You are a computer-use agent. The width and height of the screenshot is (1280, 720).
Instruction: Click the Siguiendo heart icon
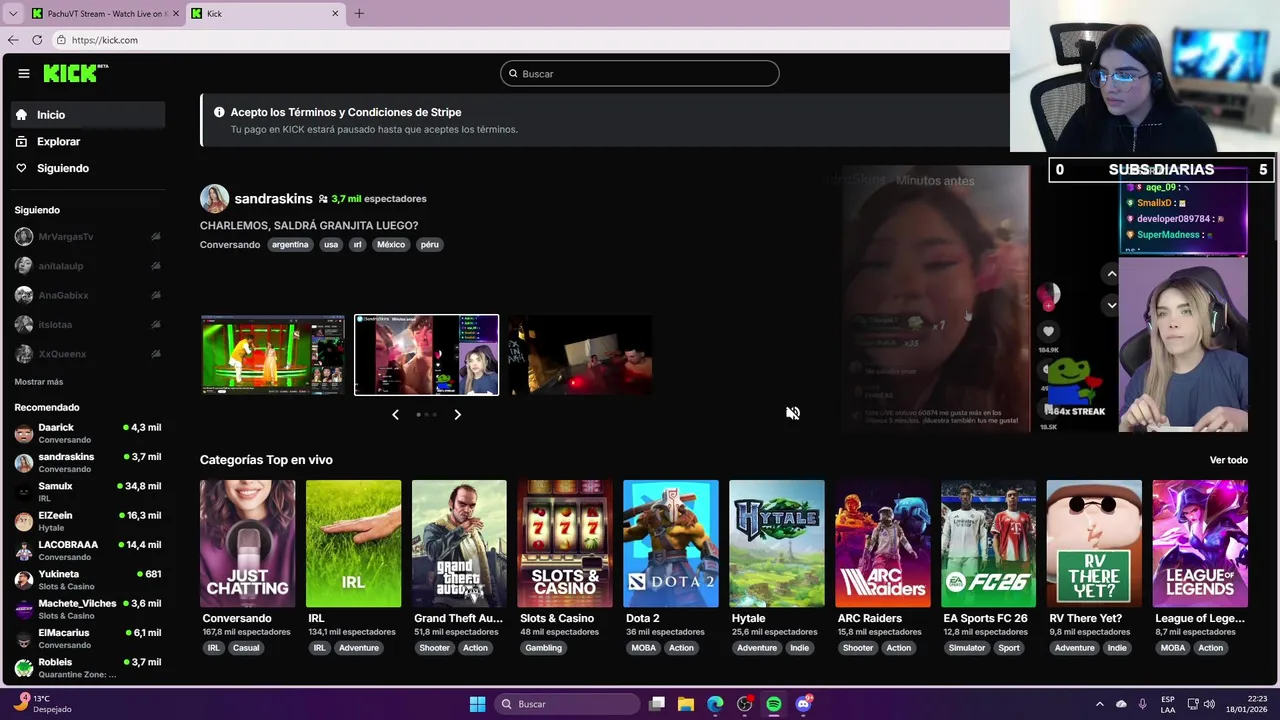point(21,168)
